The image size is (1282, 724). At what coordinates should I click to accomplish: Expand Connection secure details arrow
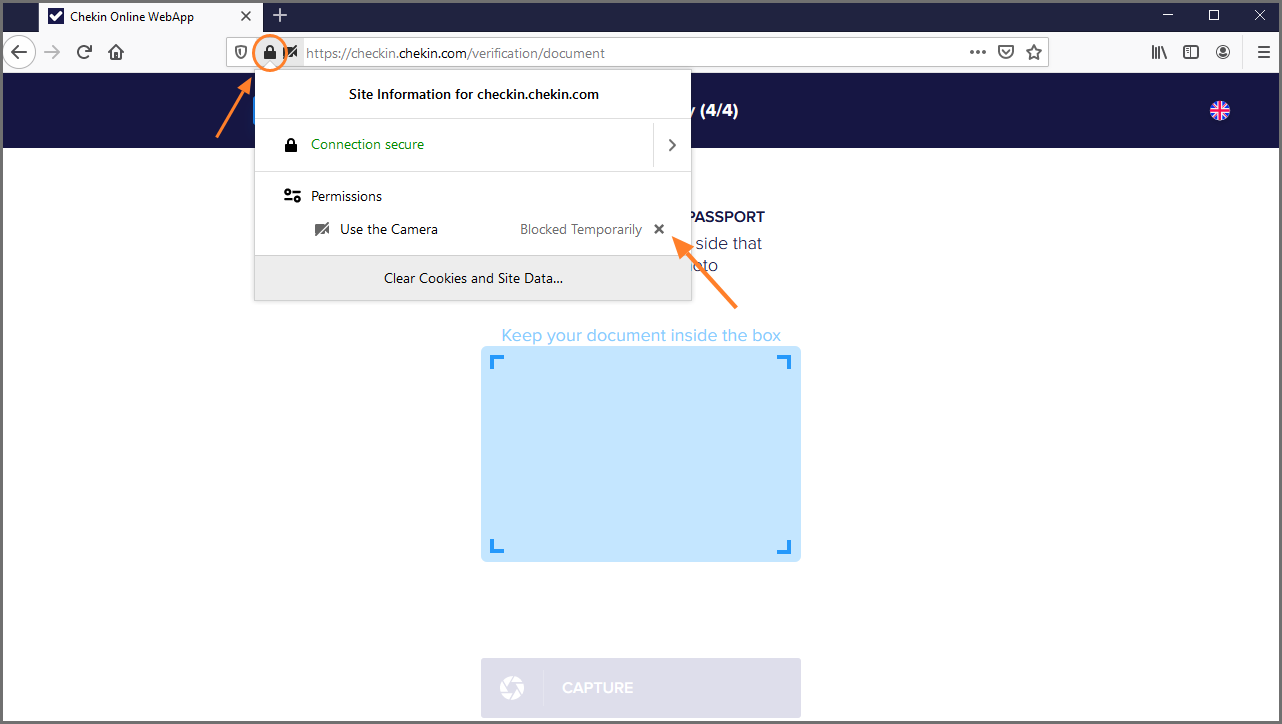[672, 145]
